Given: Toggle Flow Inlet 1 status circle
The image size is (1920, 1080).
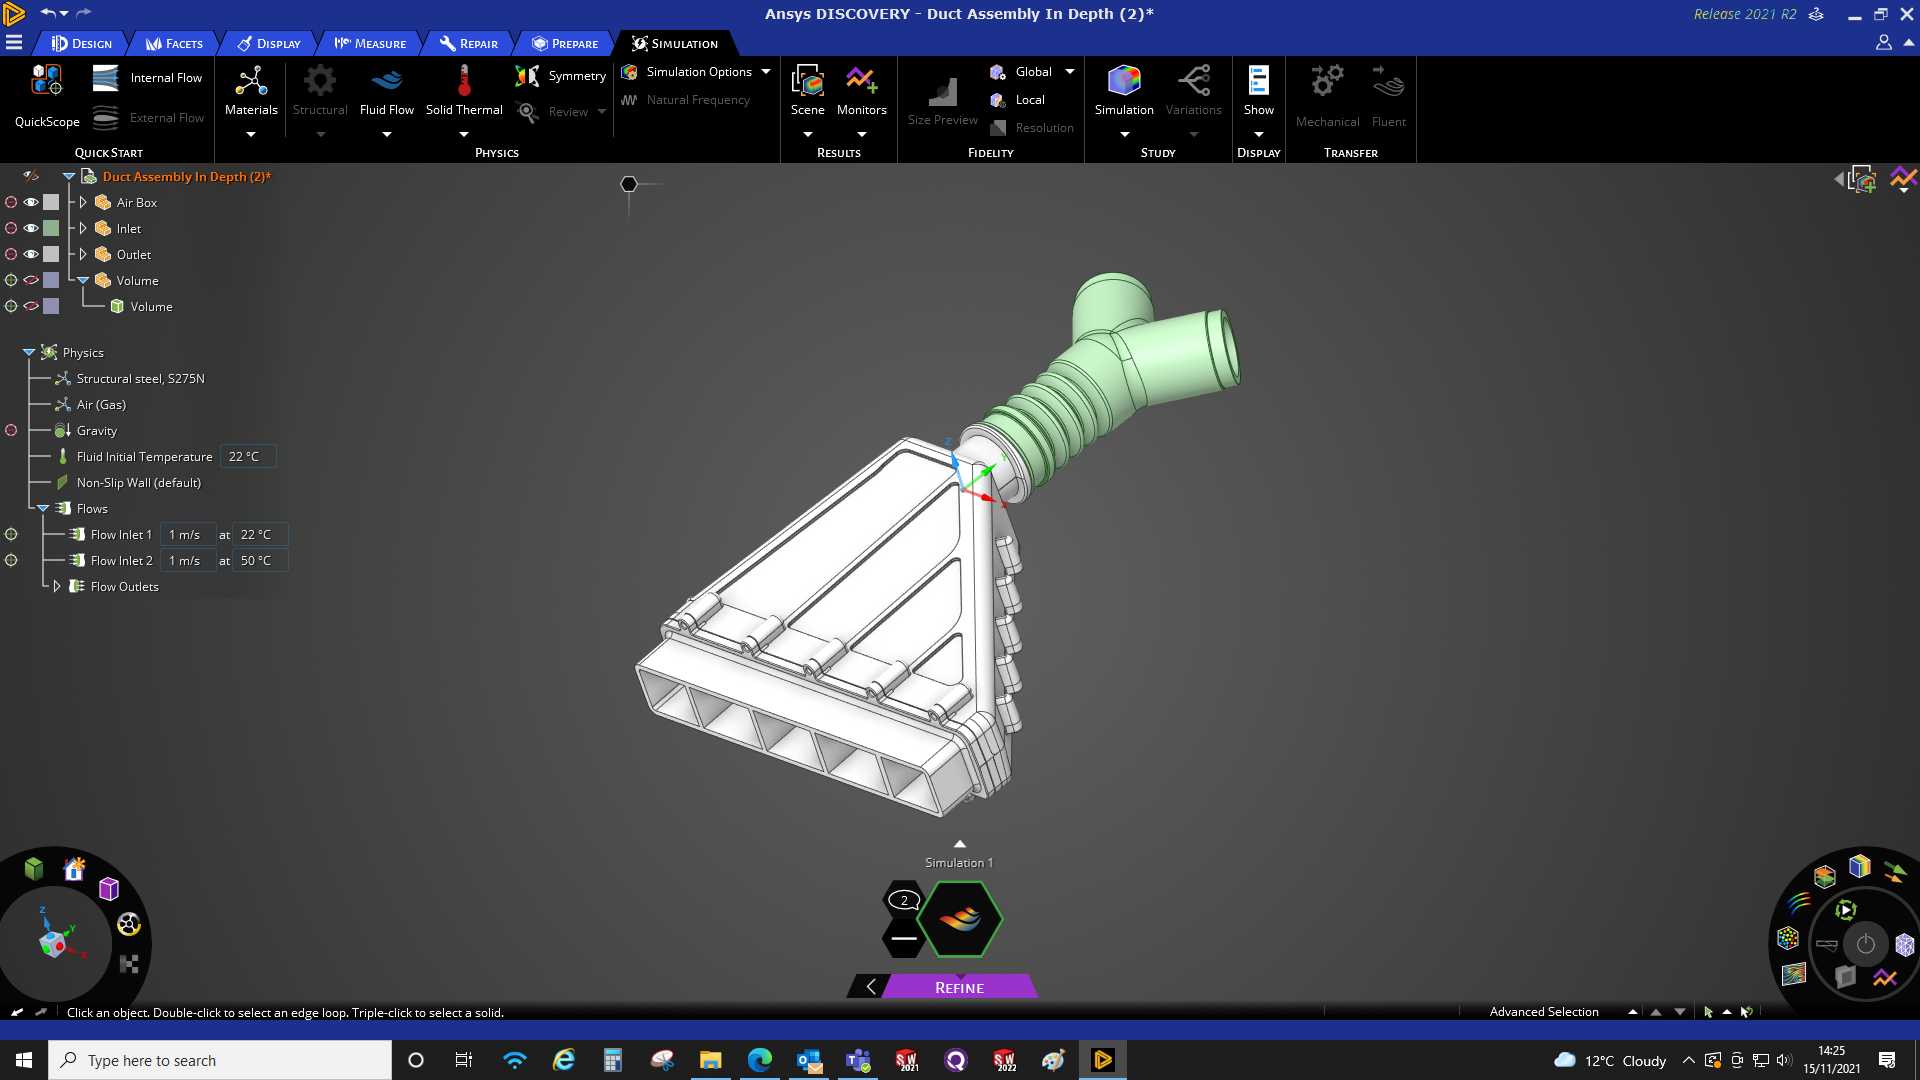Looking at the screenshot, I should [11, 534].
